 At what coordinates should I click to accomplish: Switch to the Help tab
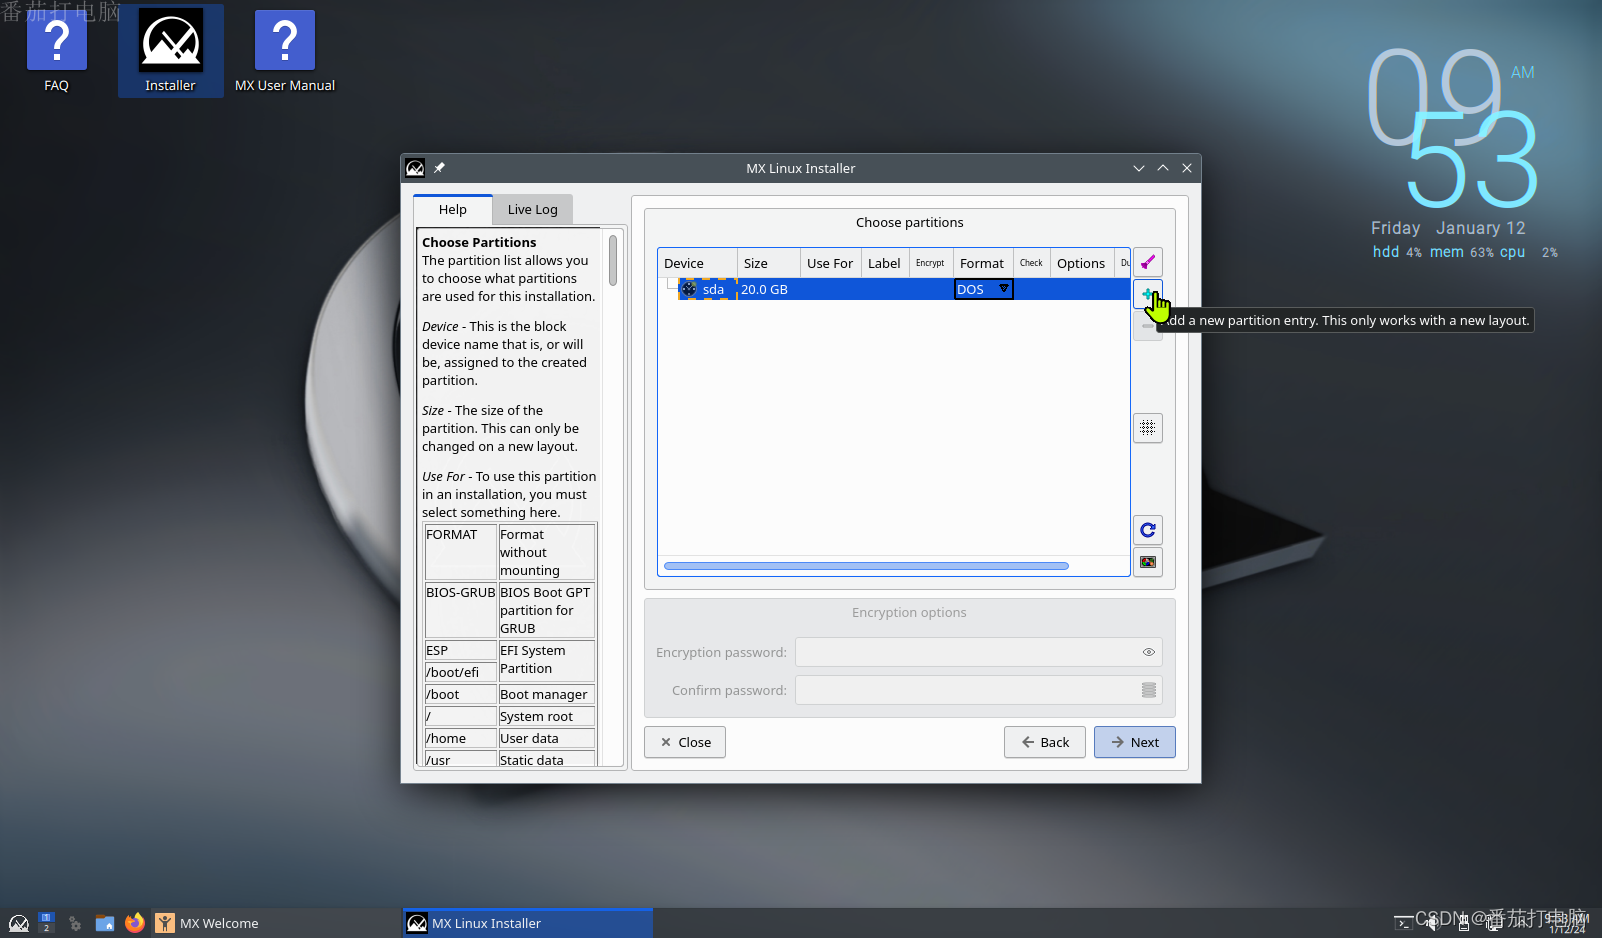[453, 209]
